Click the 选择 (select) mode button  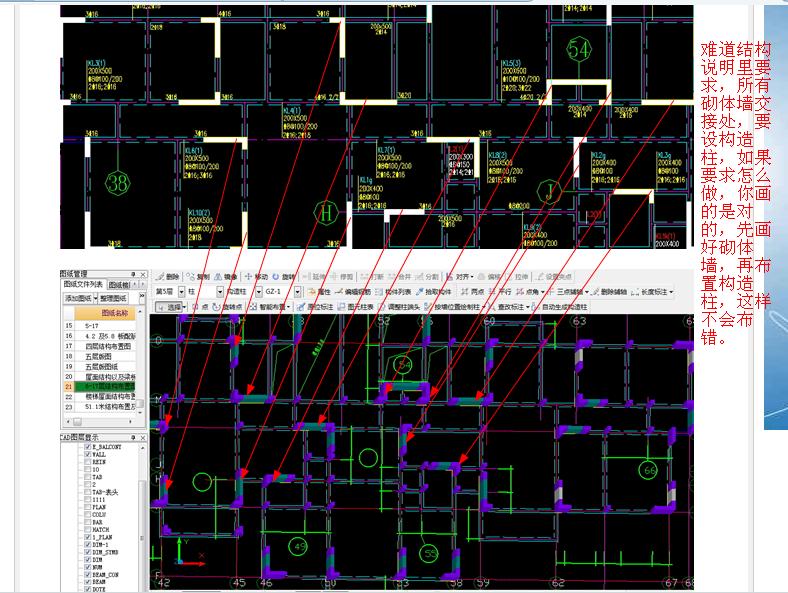tap(171, 307)
